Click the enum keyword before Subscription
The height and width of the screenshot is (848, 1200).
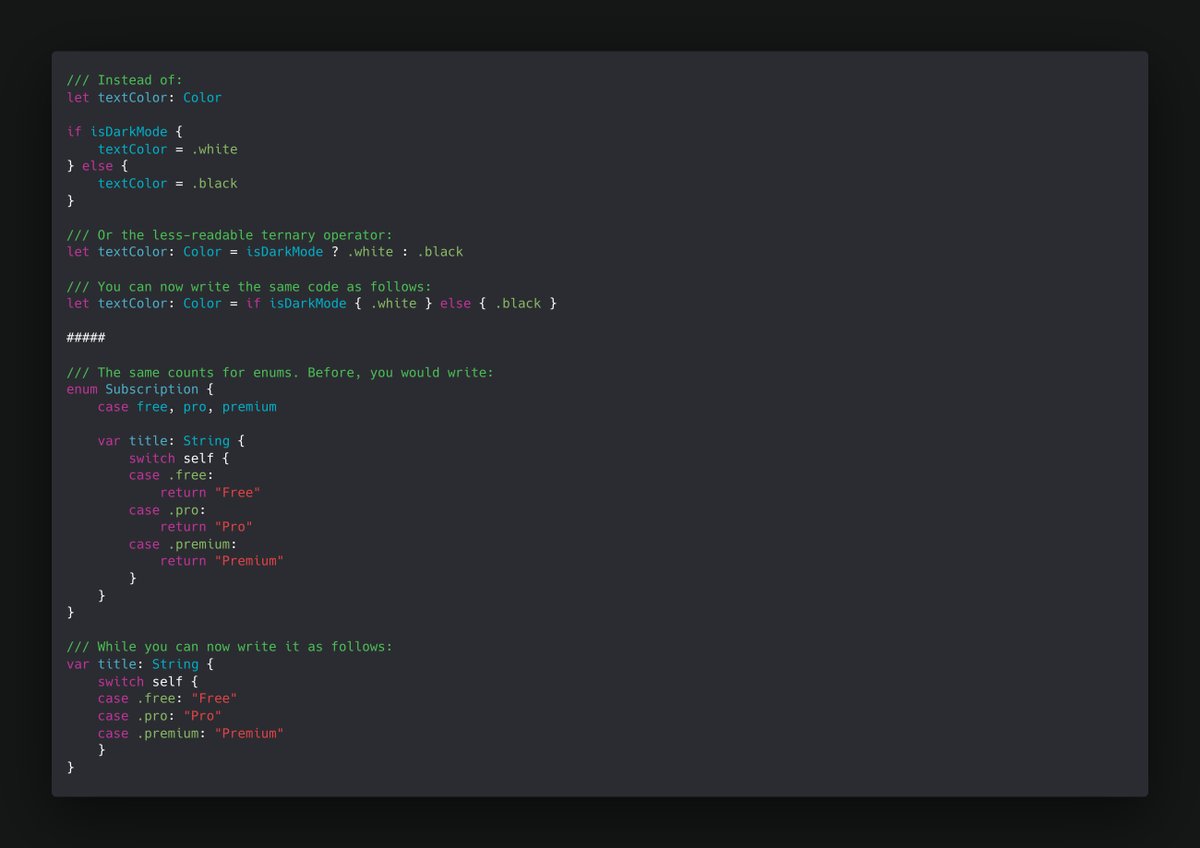click(81, 389)
